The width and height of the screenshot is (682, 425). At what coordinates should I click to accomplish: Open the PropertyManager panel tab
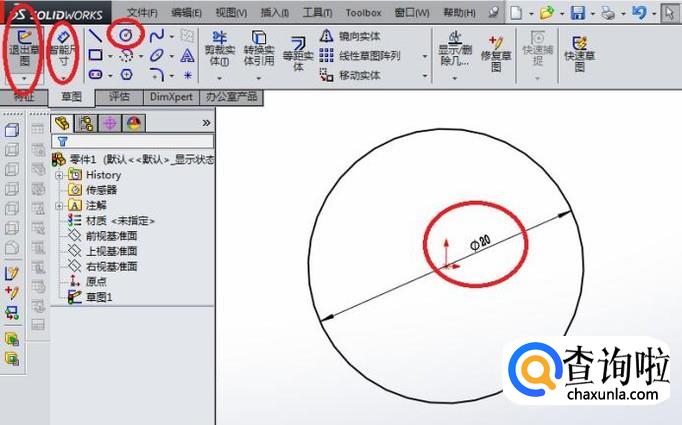pyautogui.click(x=86, y=124)
